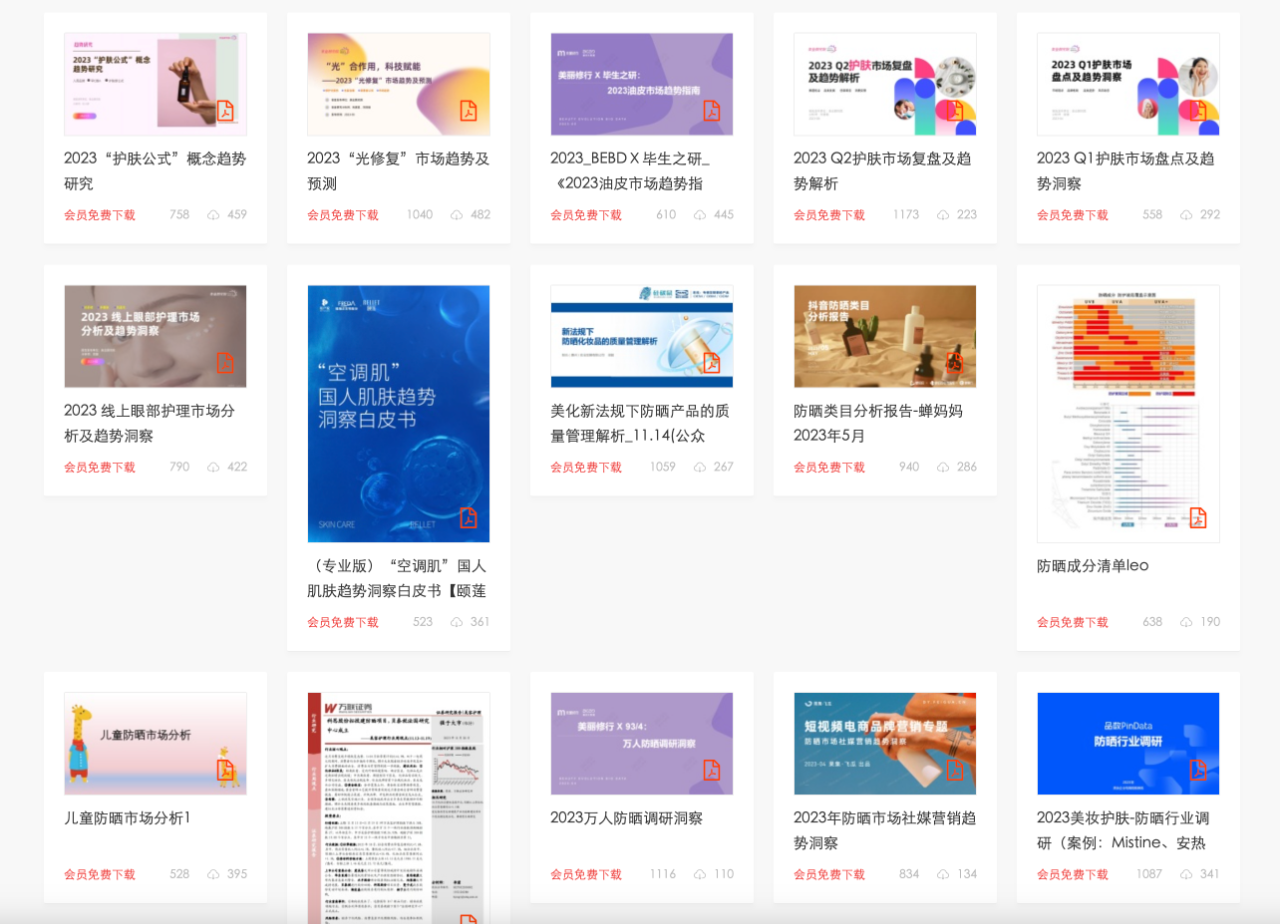Click download cloud icon beside 110

point(700,874)
